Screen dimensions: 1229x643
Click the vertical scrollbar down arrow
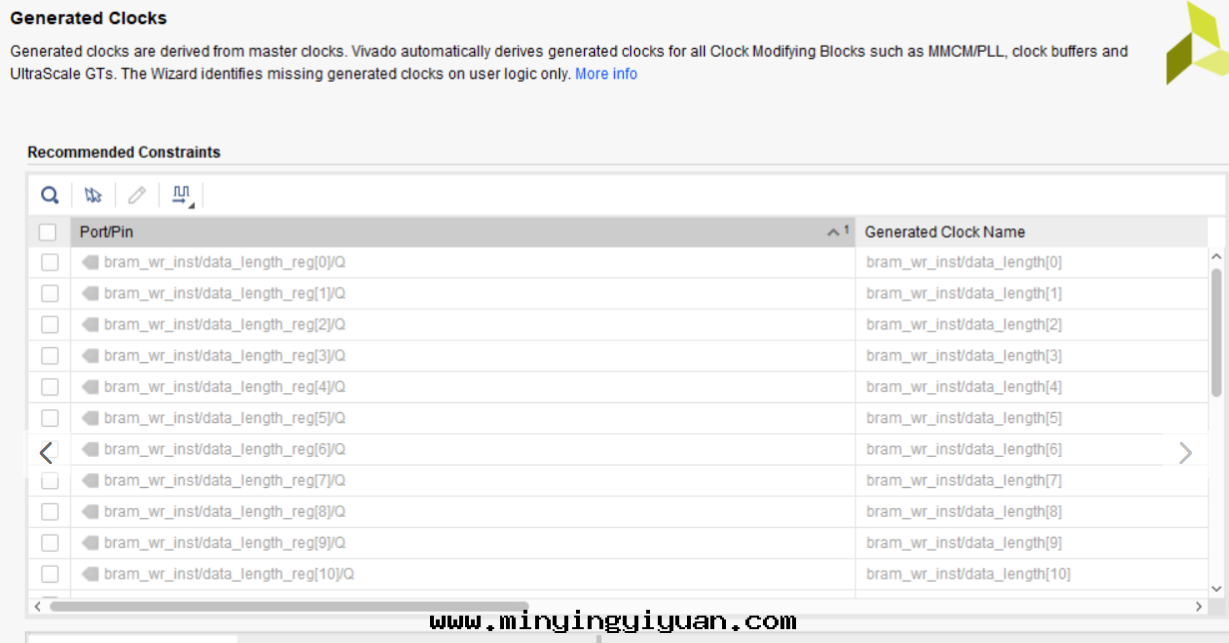click(x=1216, y=588)
